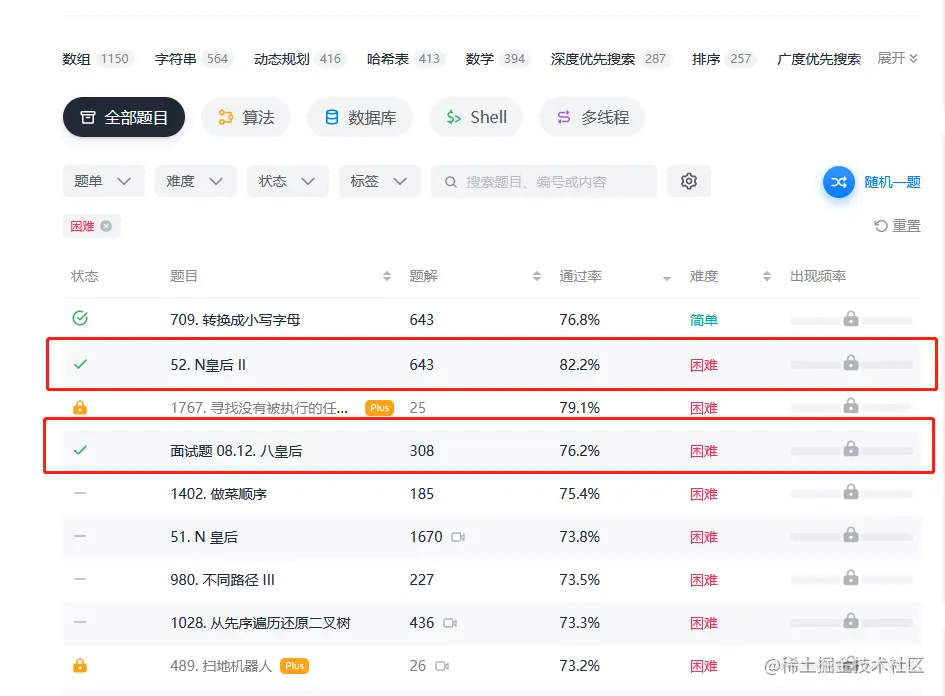Filter by 排序 topic tag

coord(722,59)
